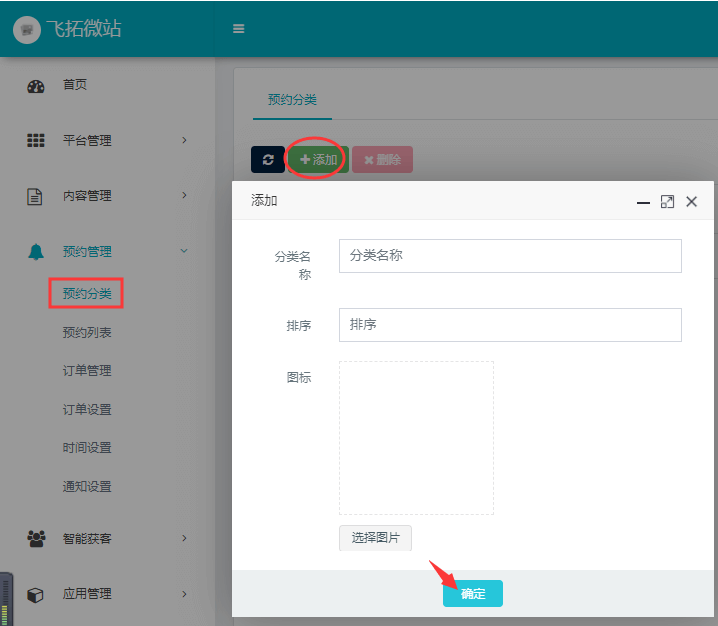Confirm with the 确定 button
This screenshot has height=626, width=718.
[473, 593]
